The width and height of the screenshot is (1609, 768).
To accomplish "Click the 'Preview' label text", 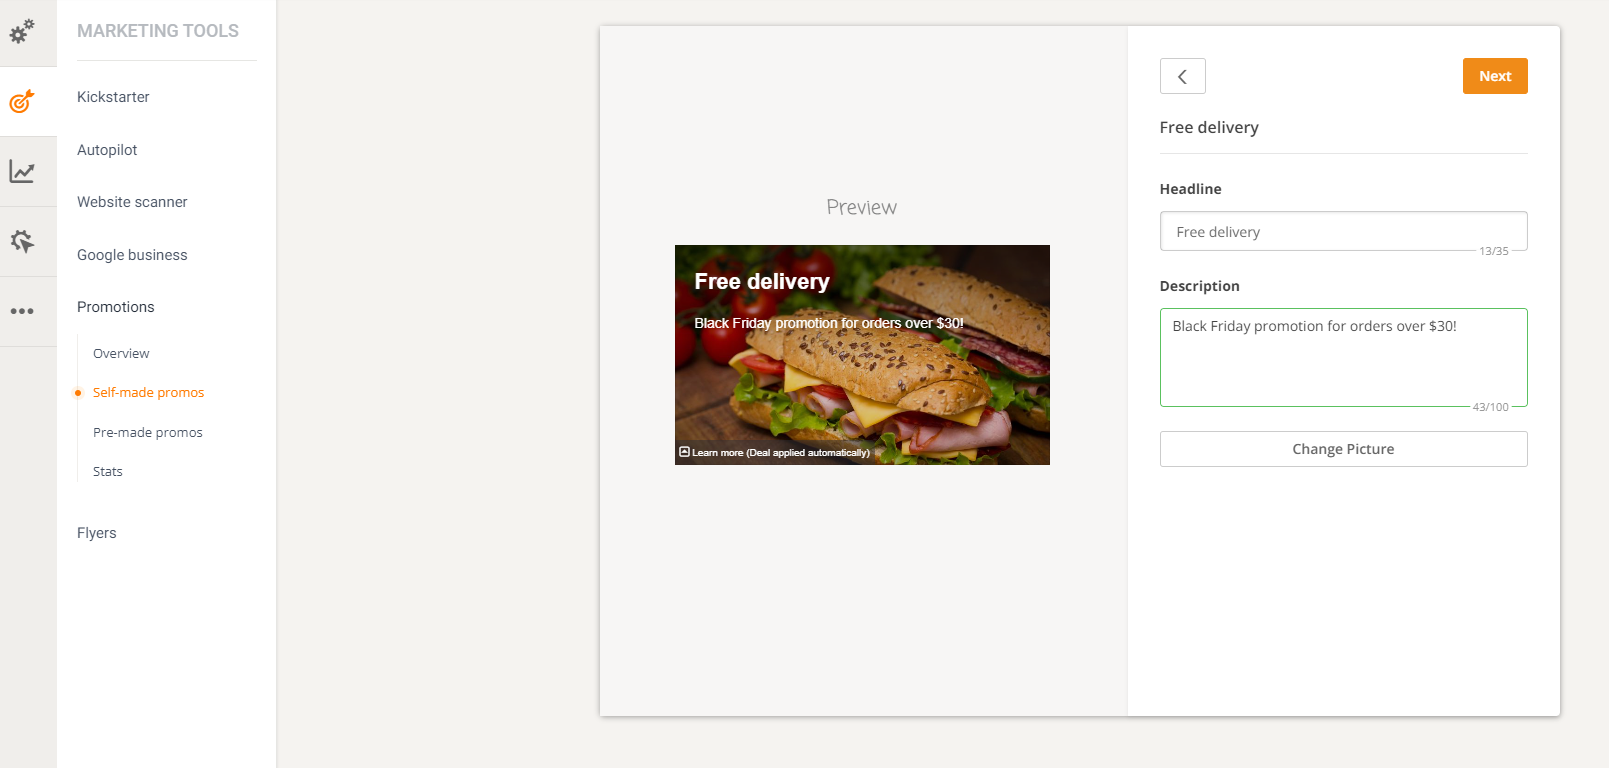I will 861,207.
